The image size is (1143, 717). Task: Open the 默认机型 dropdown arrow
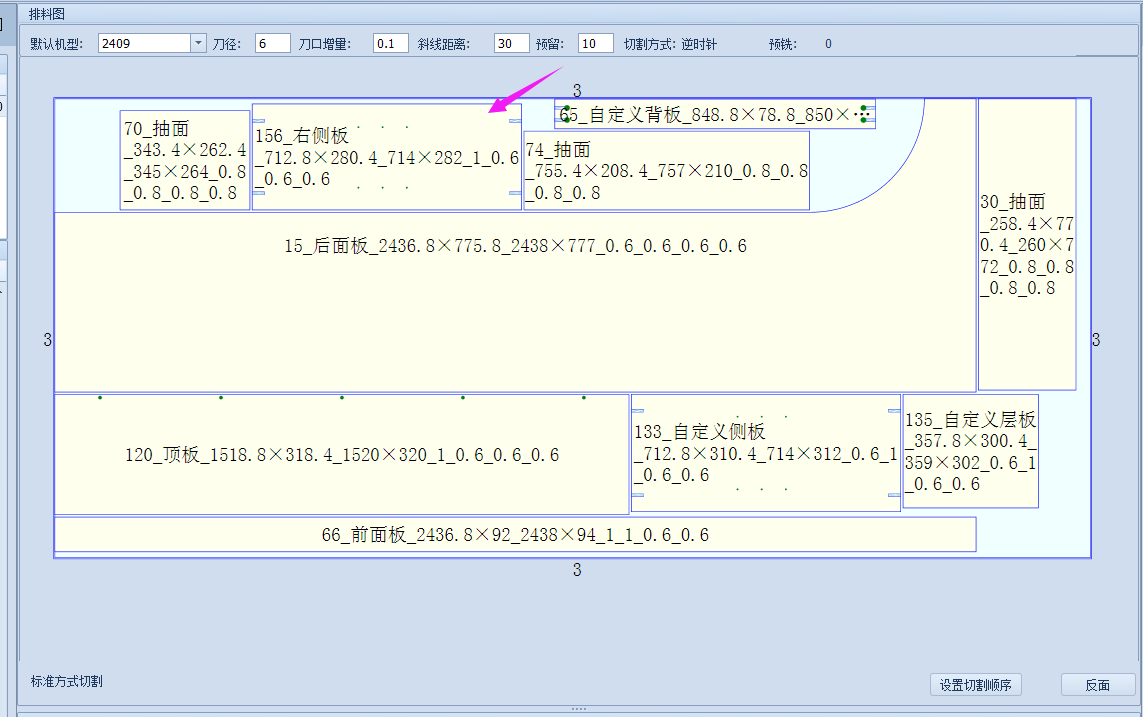tap(198, 44)
